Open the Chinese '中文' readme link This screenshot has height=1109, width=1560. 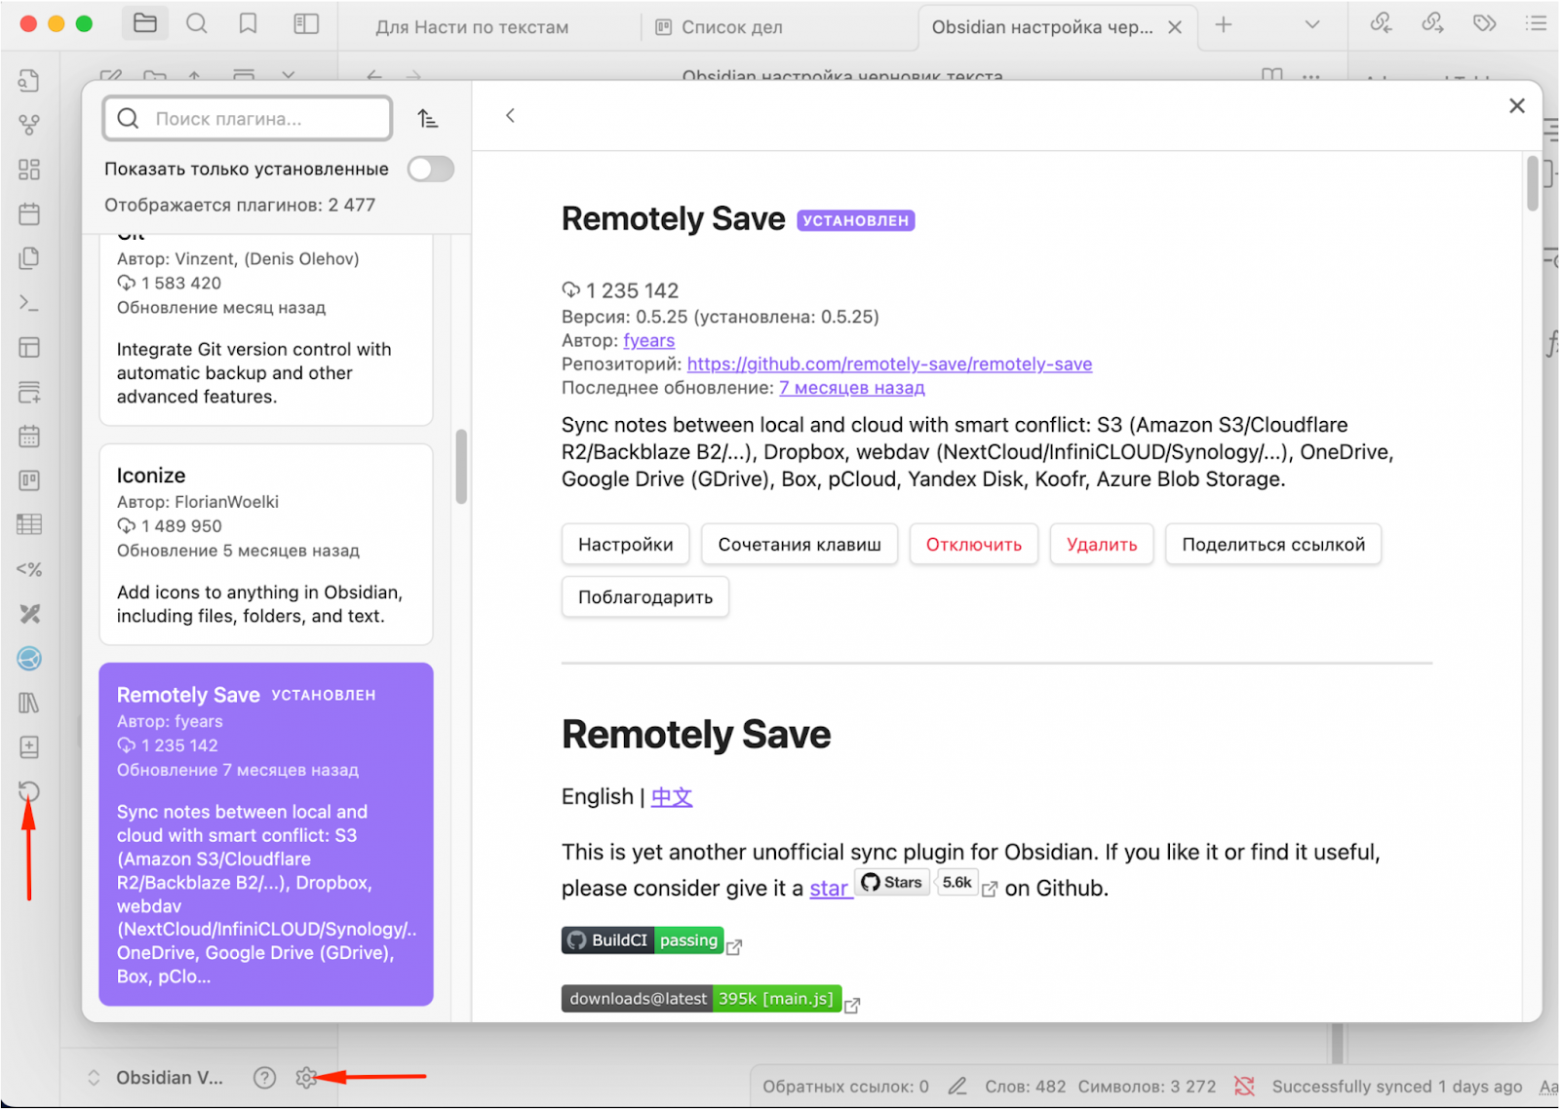[x=672, y=797]
